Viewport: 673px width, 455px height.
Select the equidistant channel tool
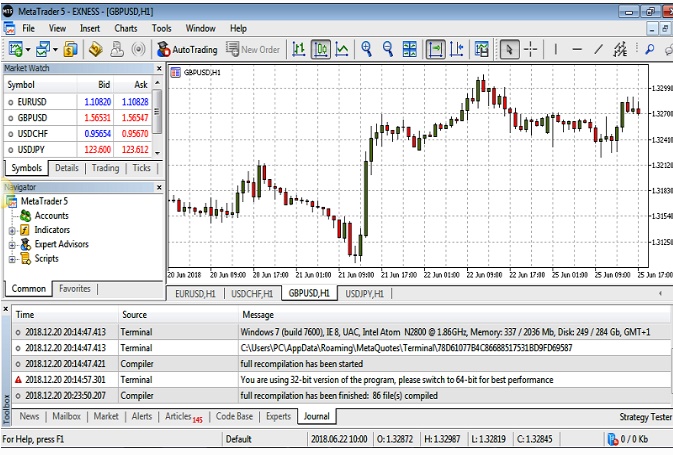tap(620, 49)
